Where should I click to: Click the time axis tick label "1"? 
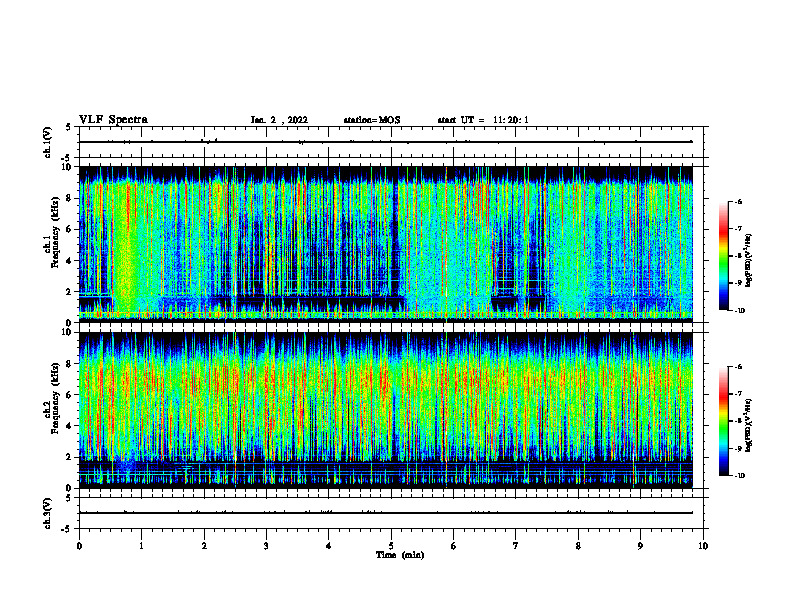coord(142,546)
